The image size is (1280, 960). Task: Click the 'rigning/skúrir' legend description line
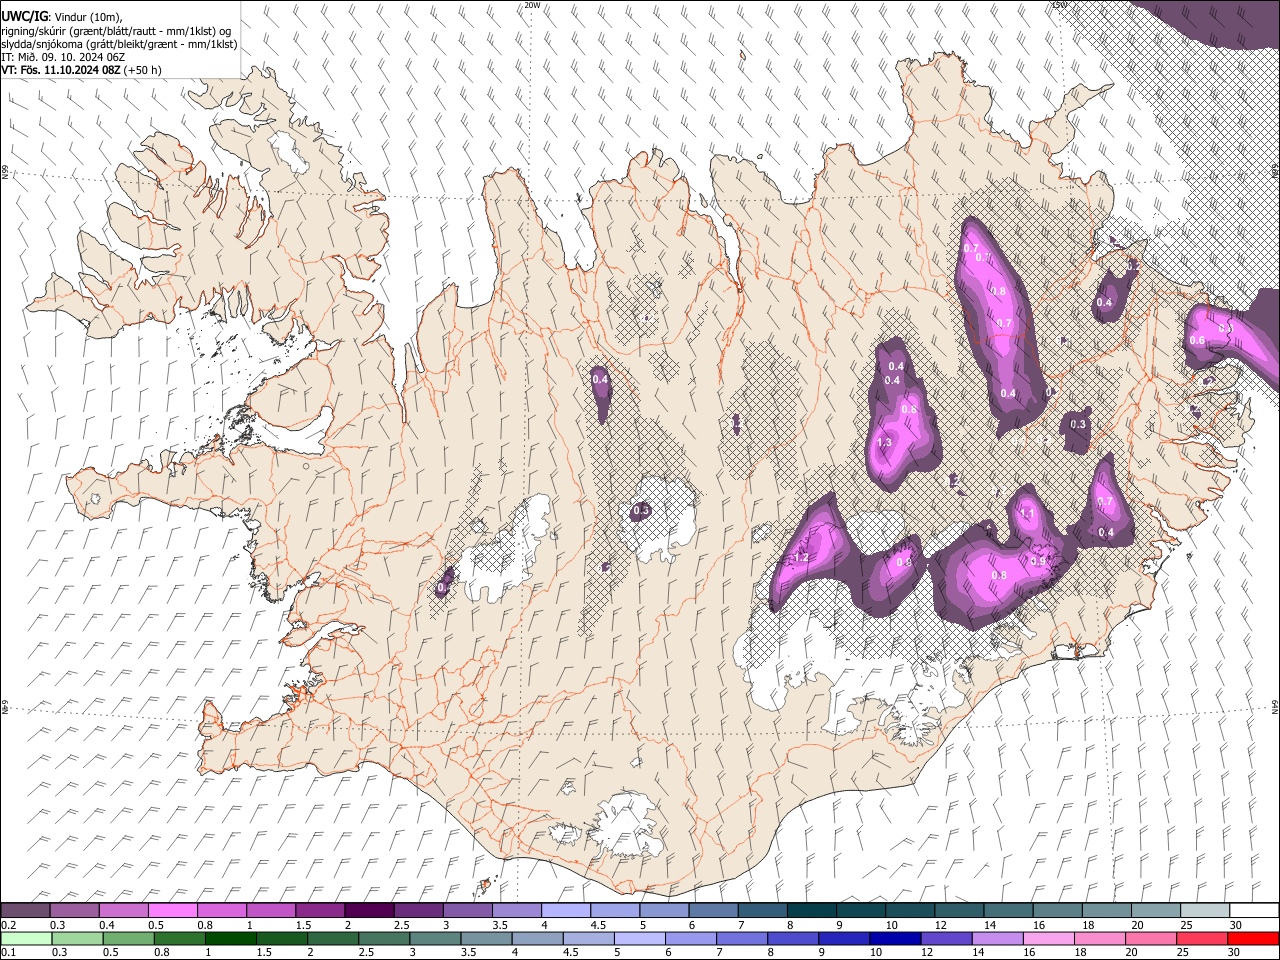[116, 31]
